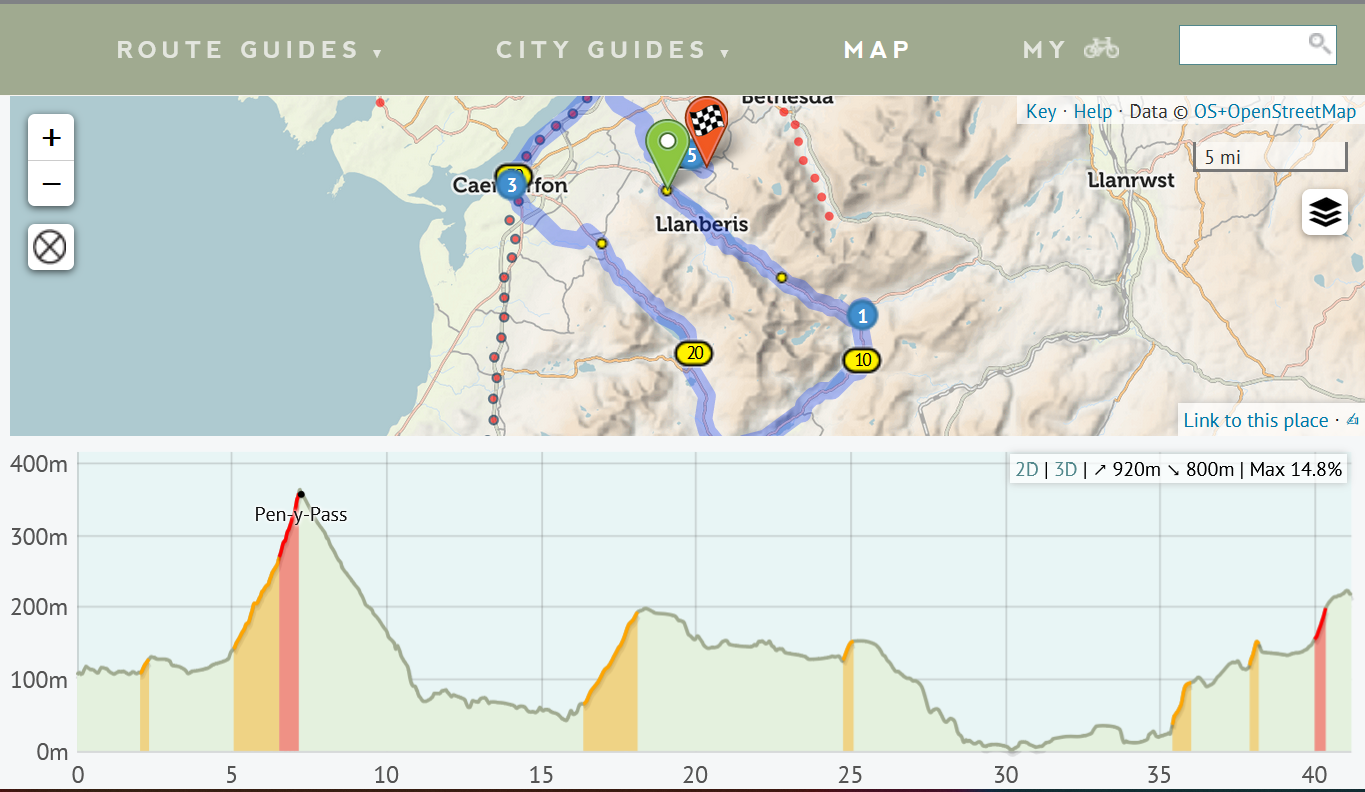Select waypoint 3 marker near Caernarfon
This screenshot has width=1365, height=792.
[x=512, y=184]
